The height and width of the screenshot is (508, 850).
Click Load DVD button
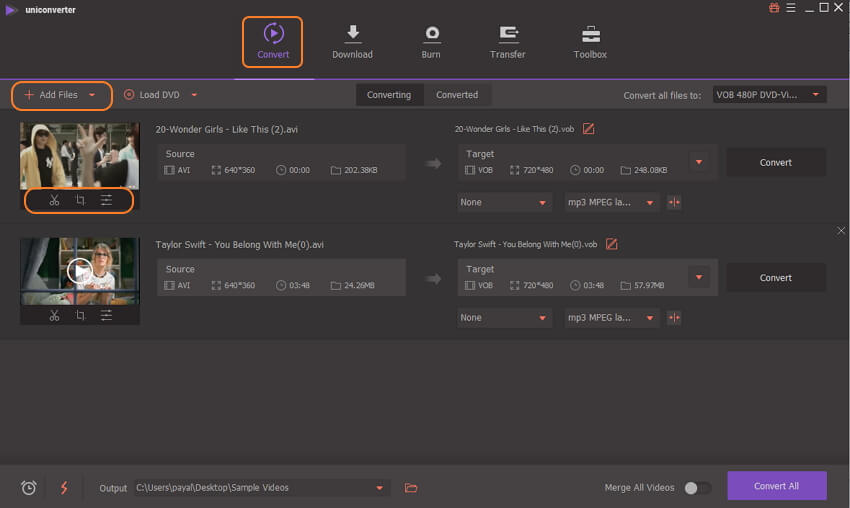click(152, 95)
